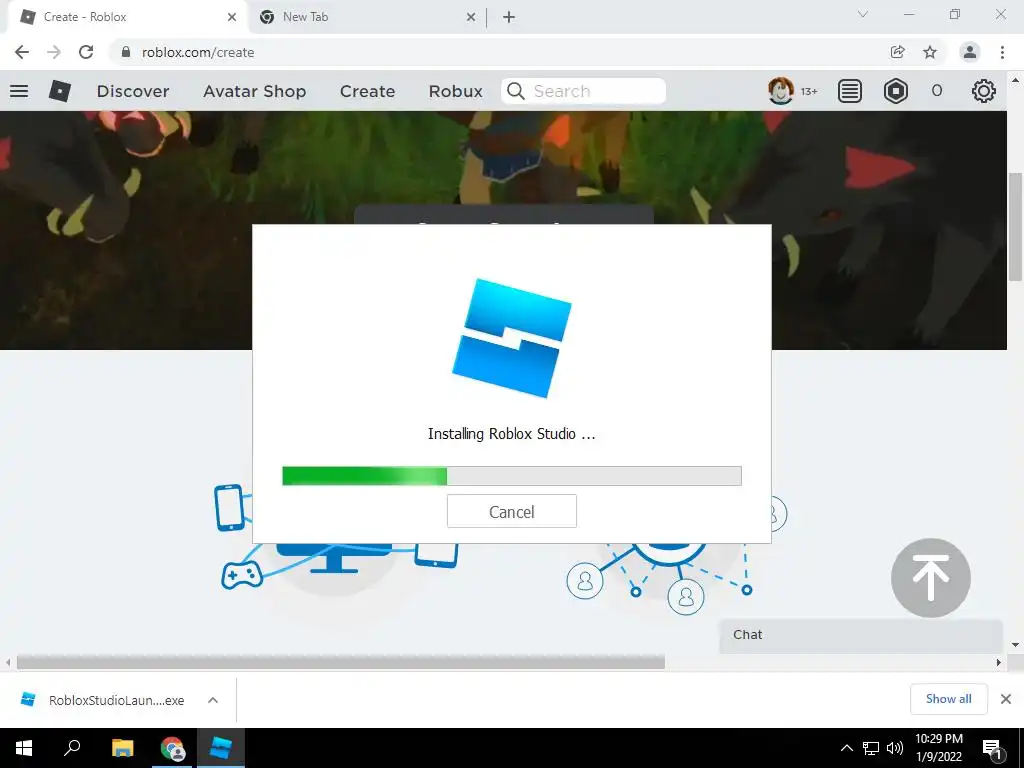
Task: Click the installation progress bar
Action: (511, 475)
